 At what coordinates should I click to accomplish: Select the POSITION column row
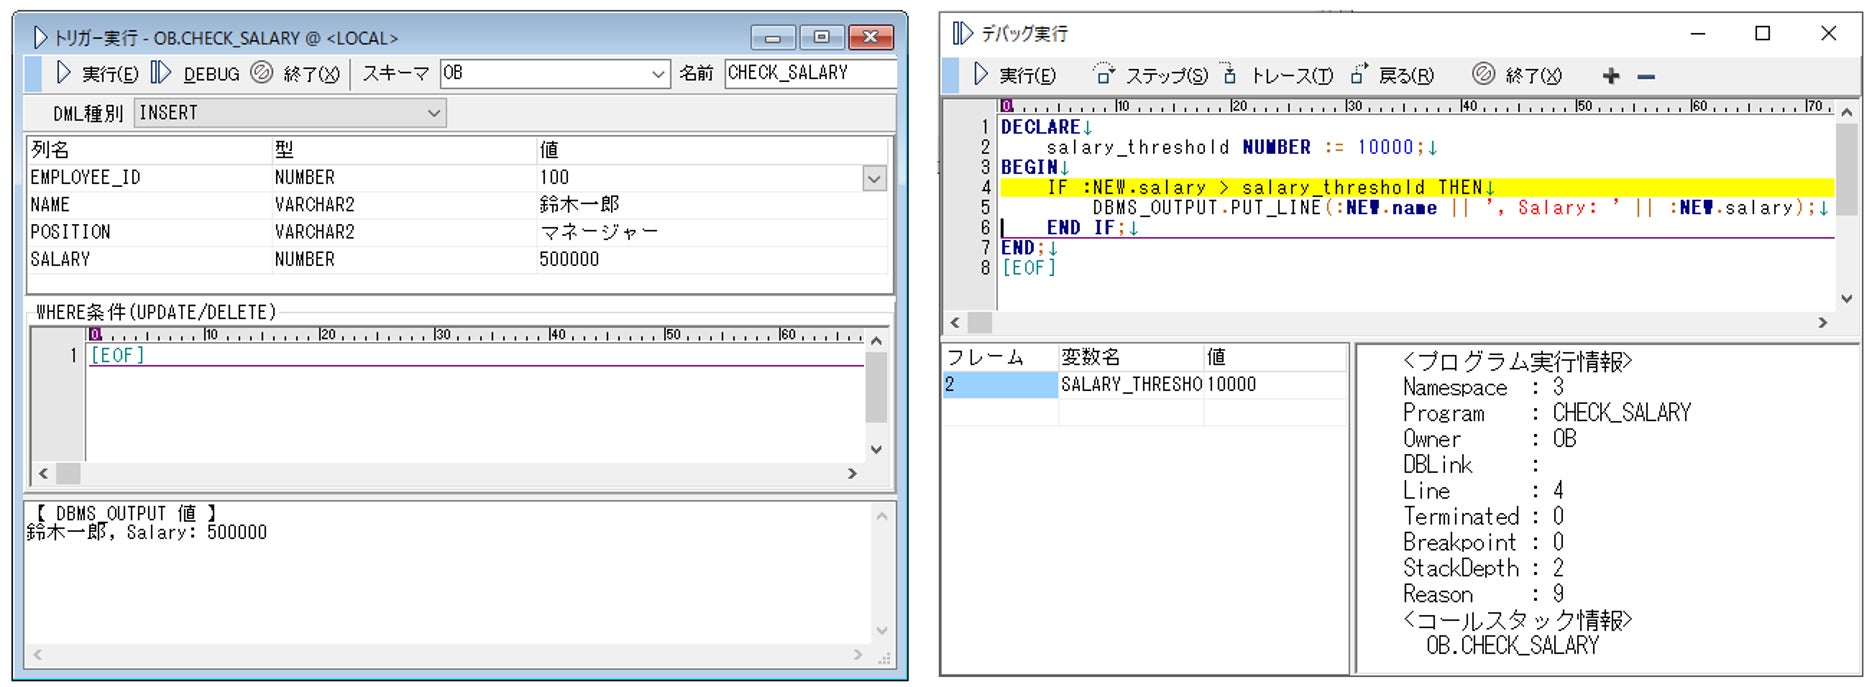pos(149,232)
